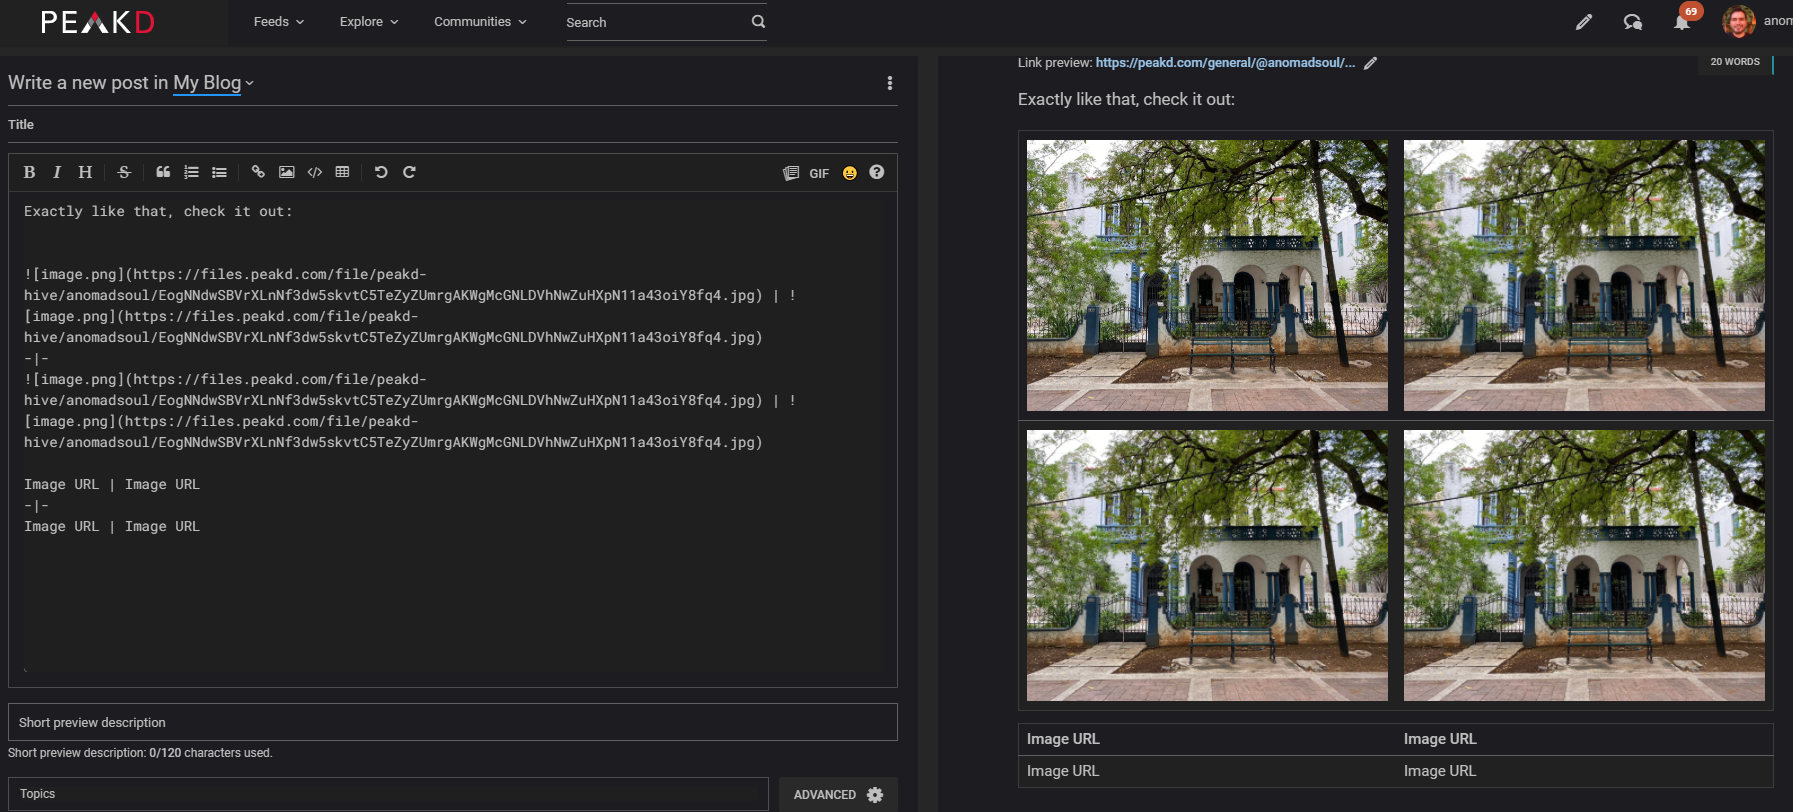The image size is (1793, 812).
Task: Click 'Exactly like that, check it out:' preview text
Action: point(1126,100)
